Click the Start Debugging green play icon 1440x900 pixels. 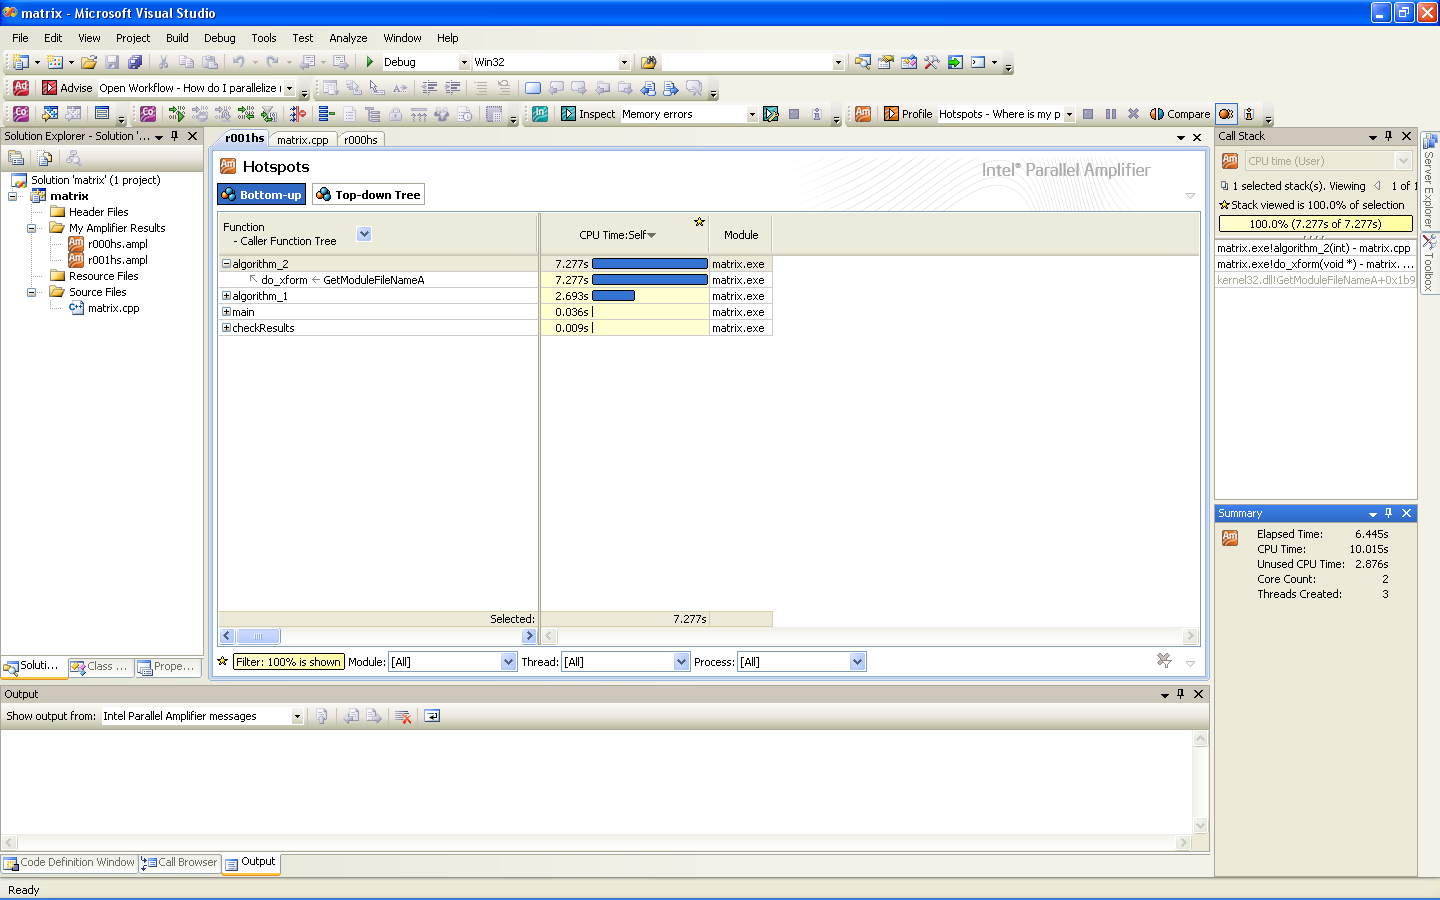click(370, 62)
